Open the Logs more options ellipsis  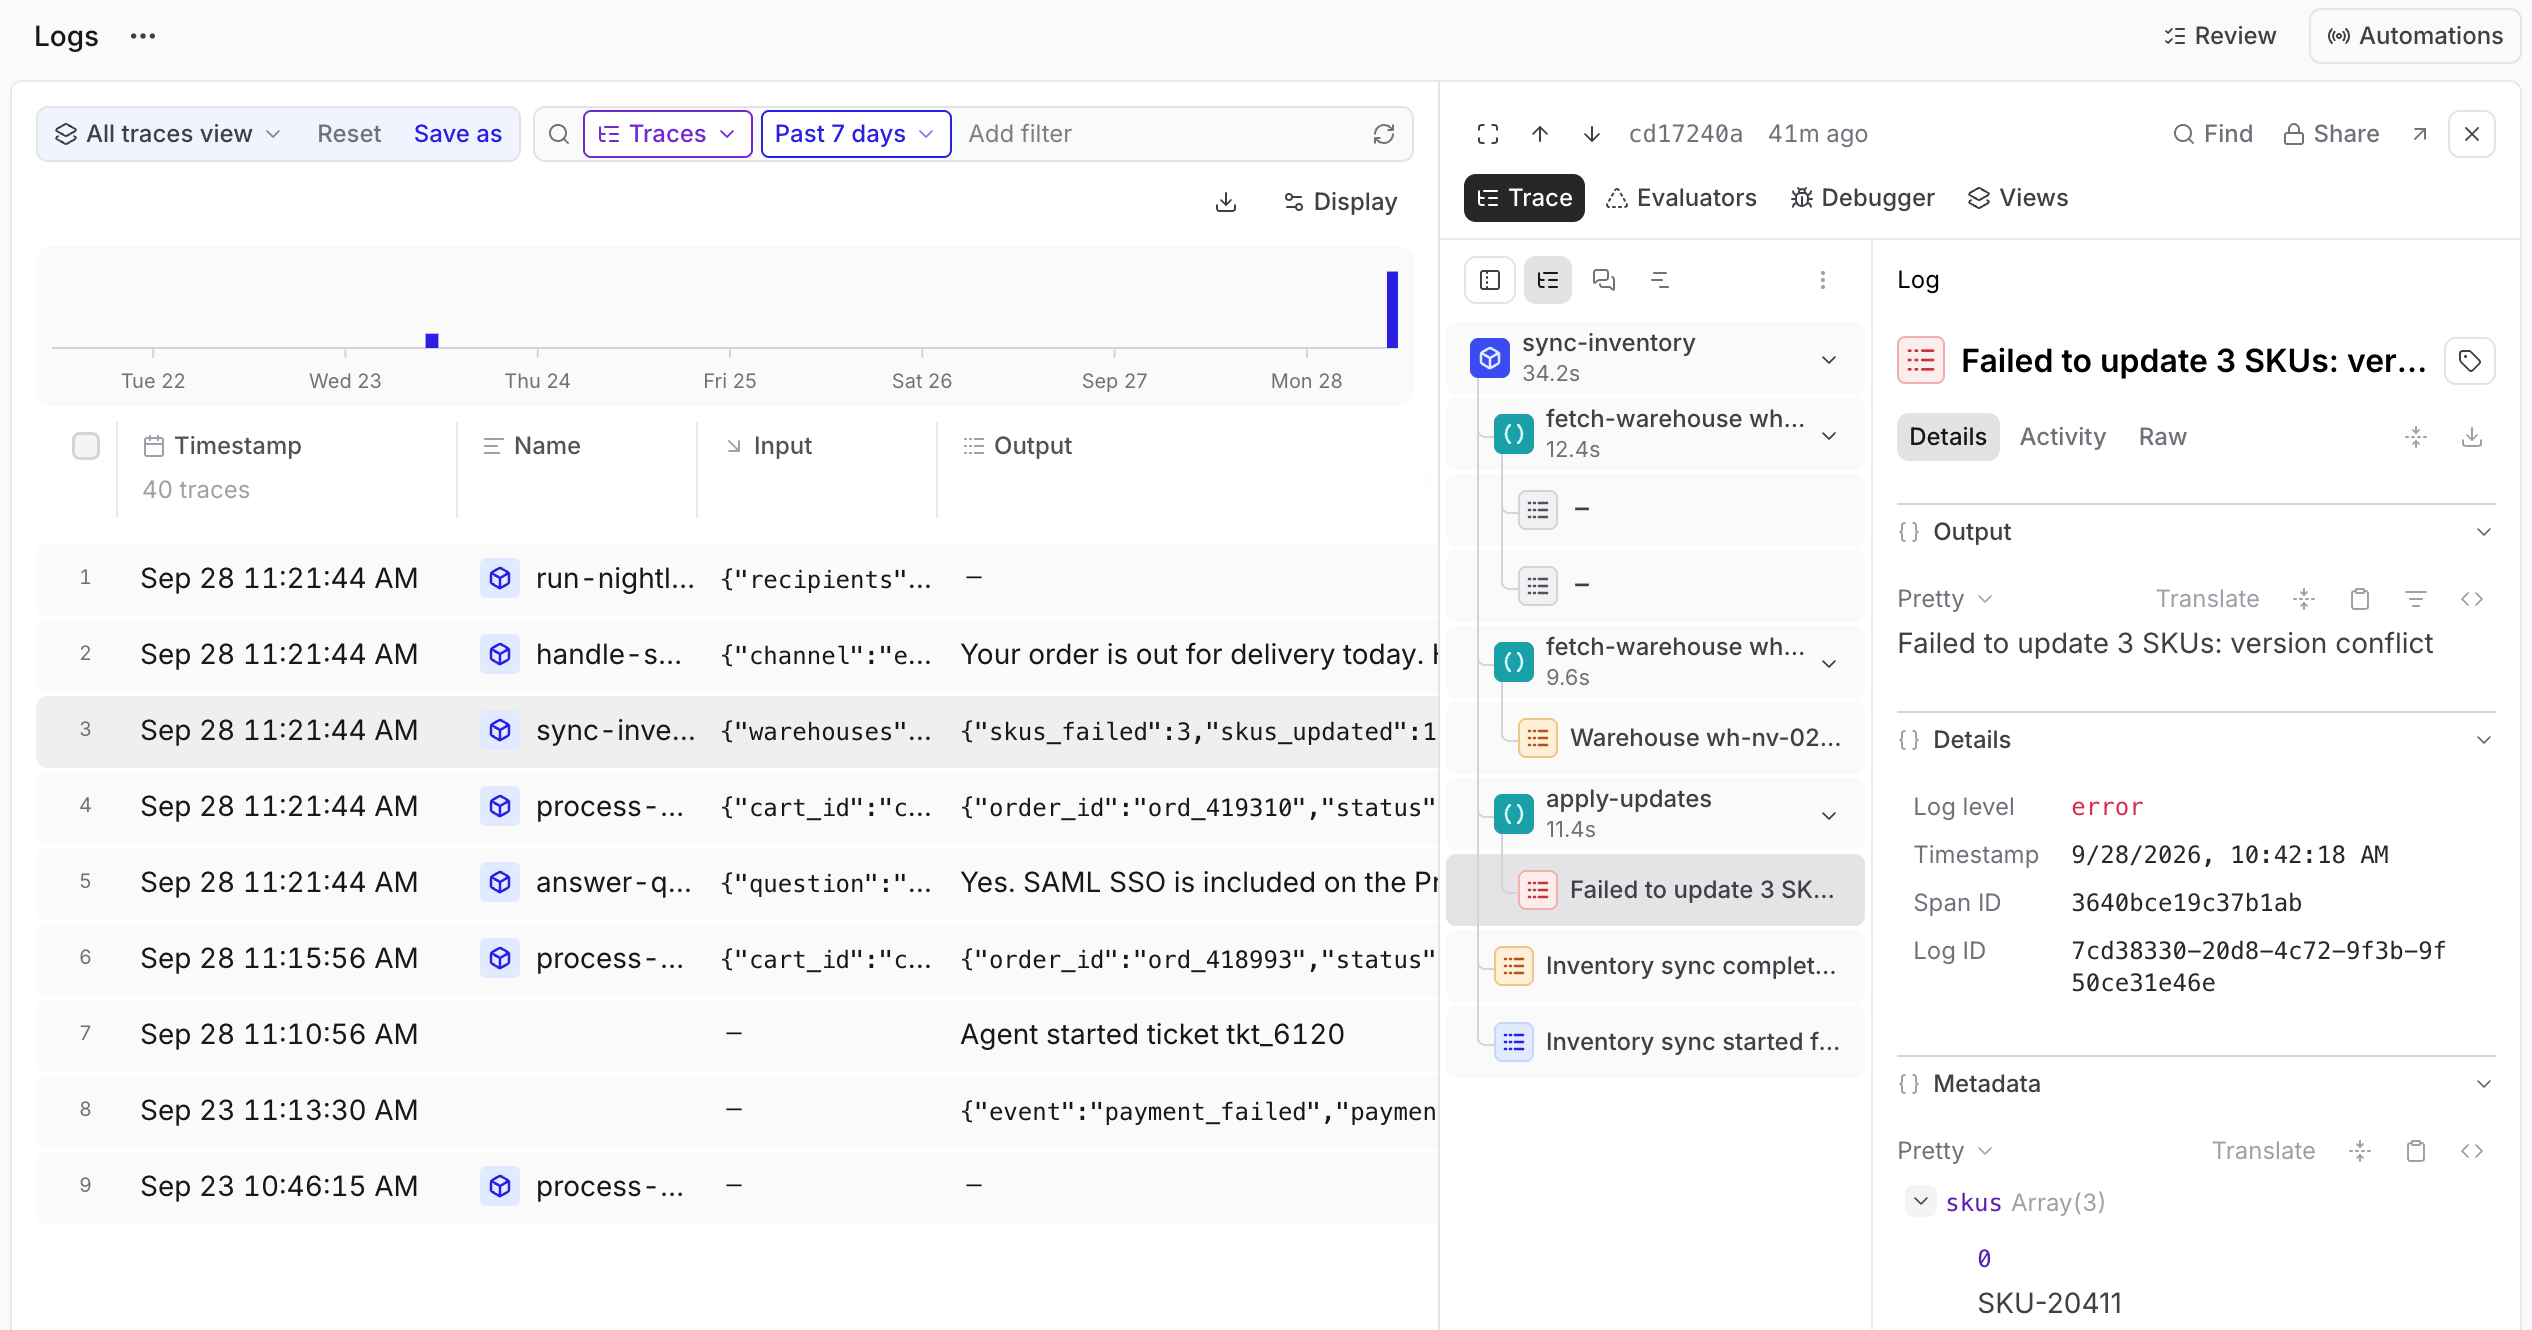(x=143, y=36)
